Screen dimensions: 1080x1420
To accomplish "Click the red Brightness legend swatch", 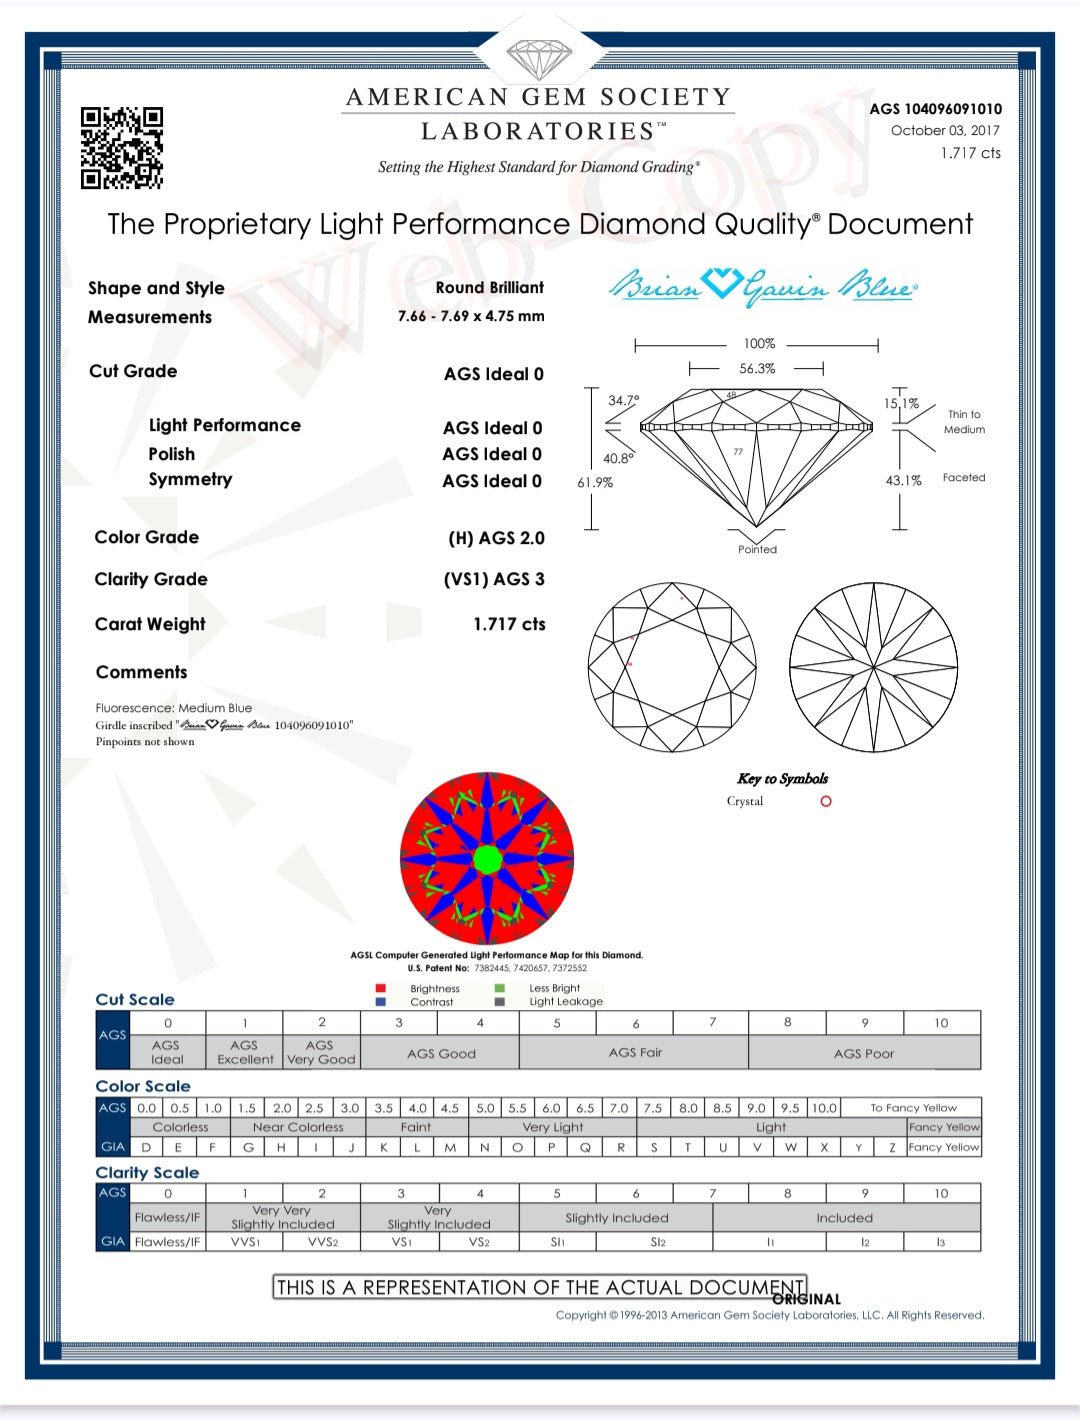I will (x=380, y=988).
